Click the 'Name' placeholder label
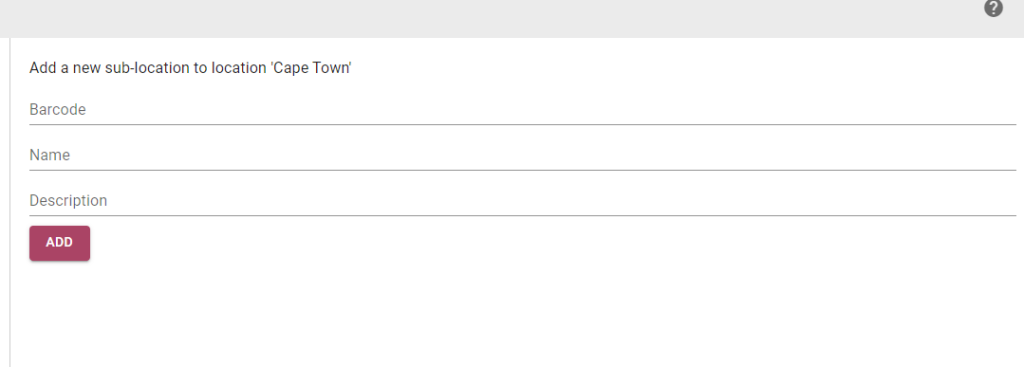This screenshot has width=1024, height=367. (50, 155)
